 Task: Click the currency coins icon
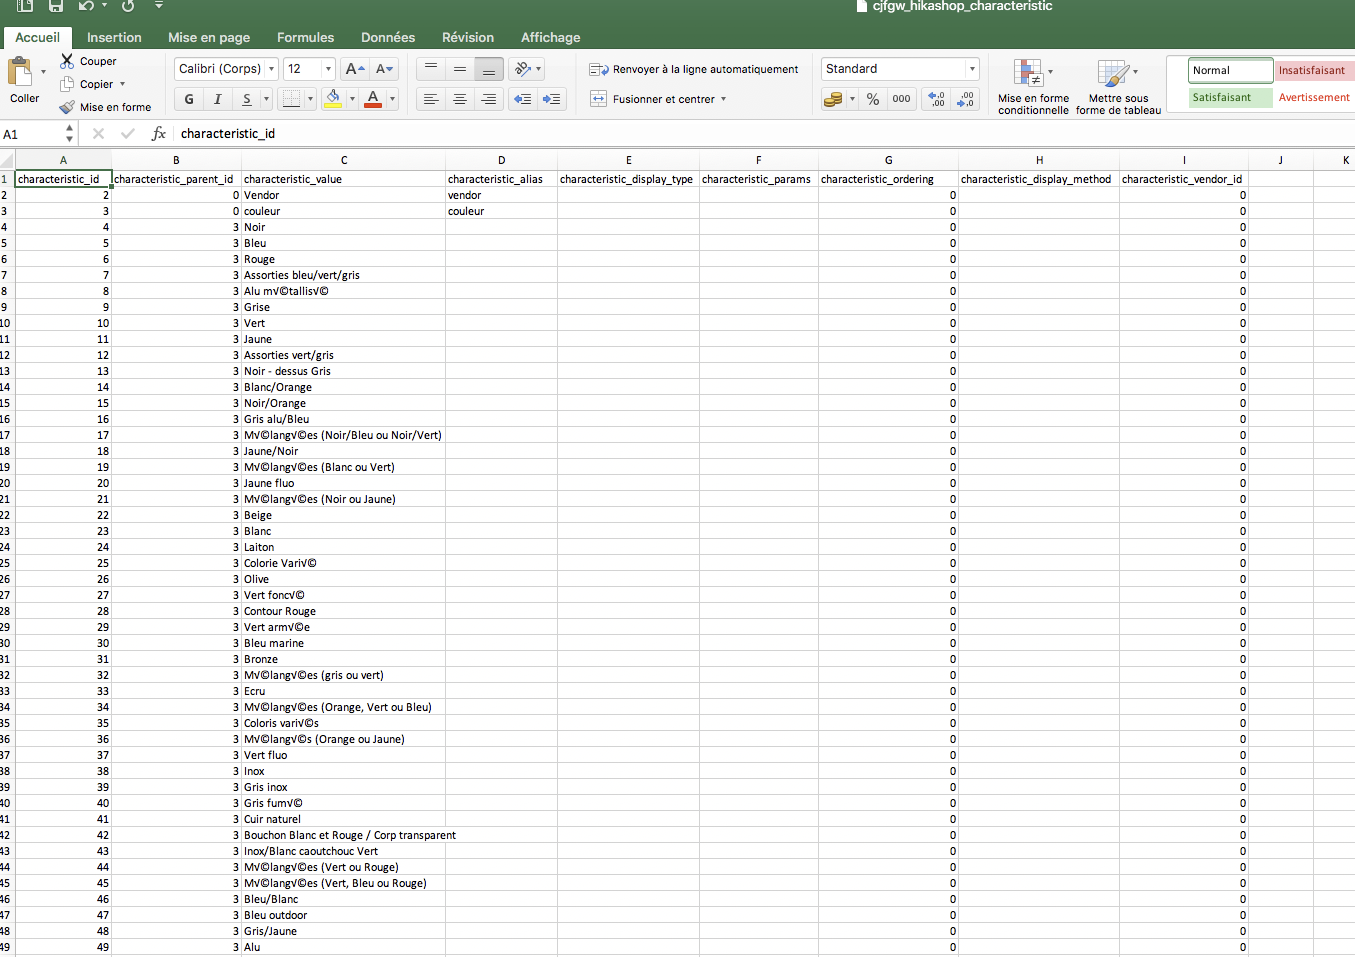(832, 99)
